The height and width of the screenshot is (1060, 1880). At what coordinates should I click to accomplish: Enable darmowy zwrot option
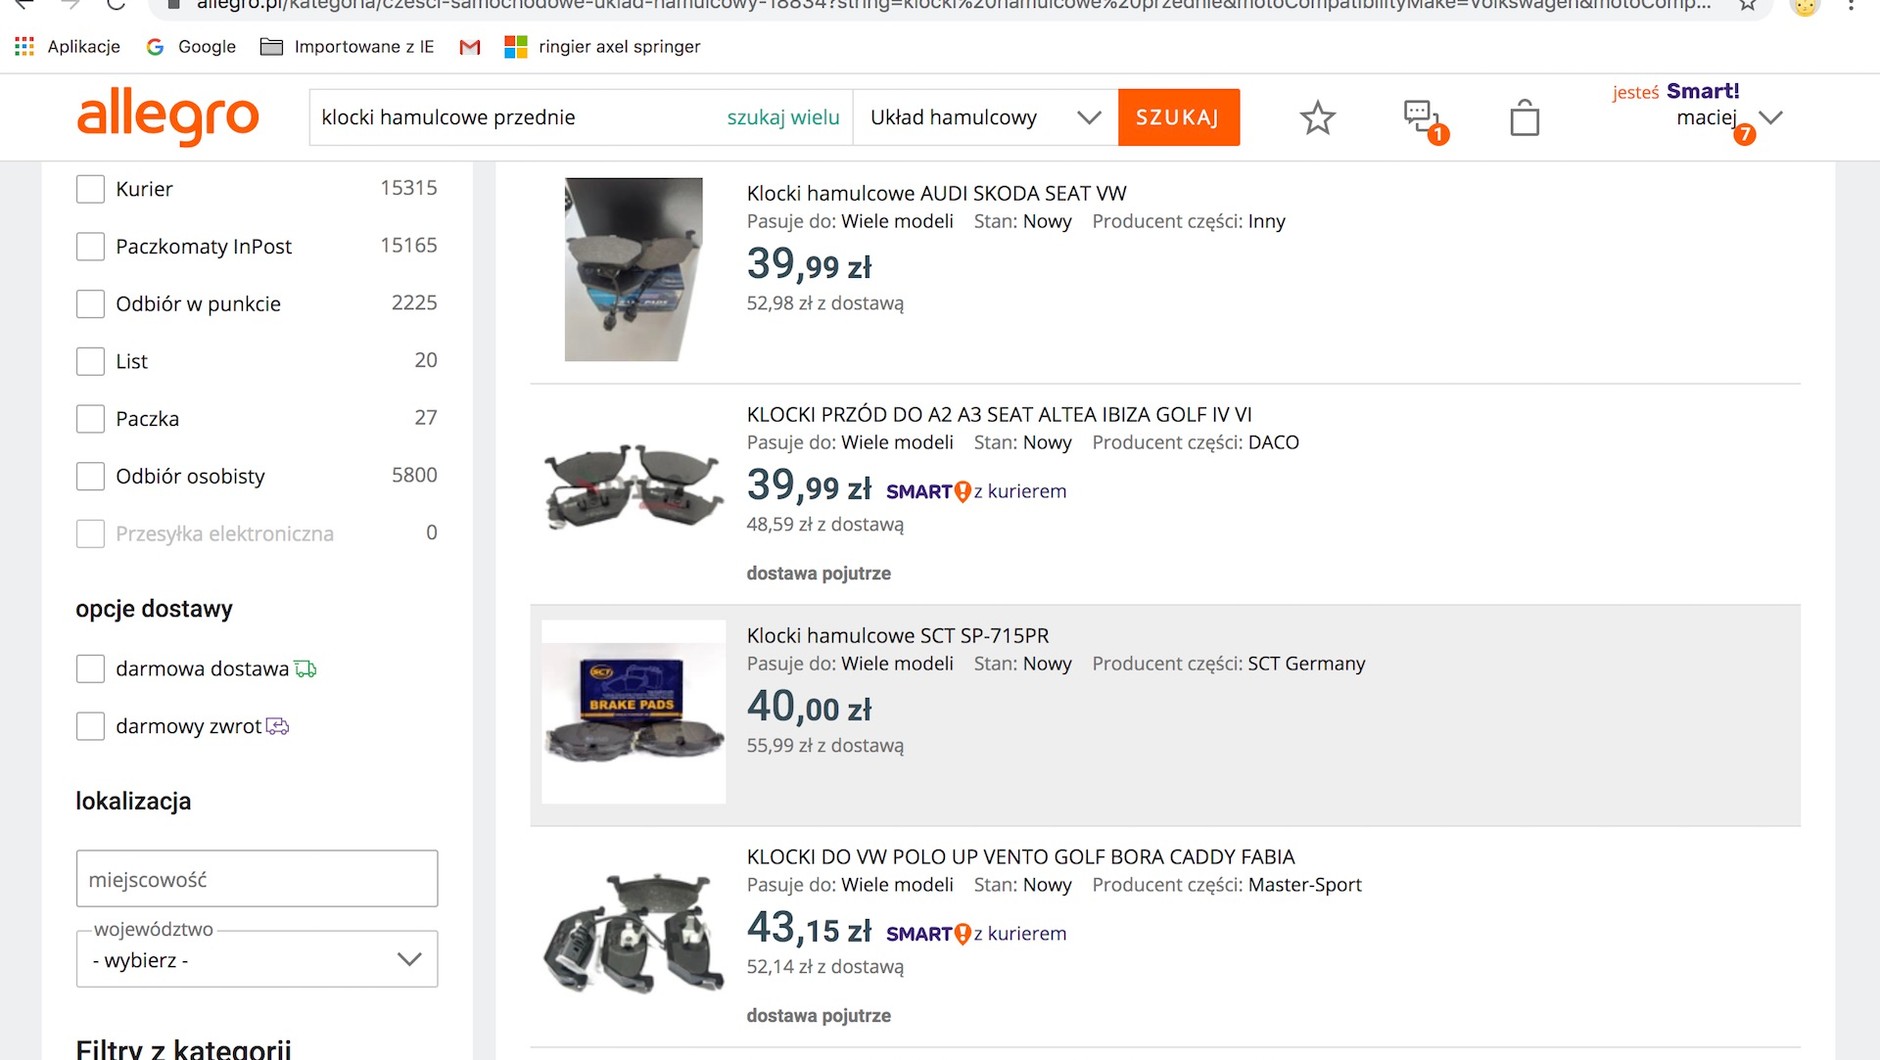click(90, 726)
